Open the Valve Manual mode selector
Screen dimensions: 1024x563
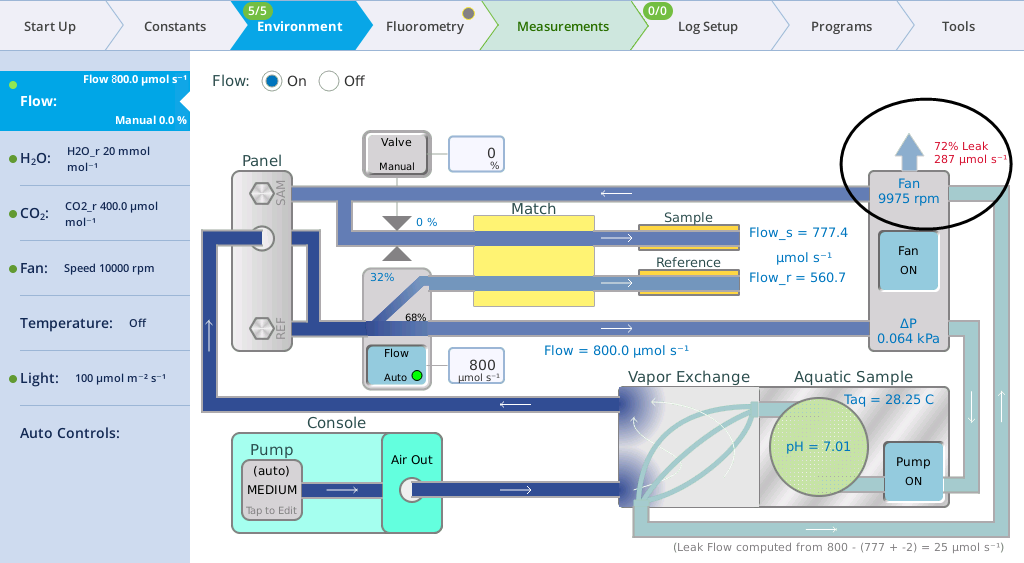pyautogui.click(x=396, y=153)
